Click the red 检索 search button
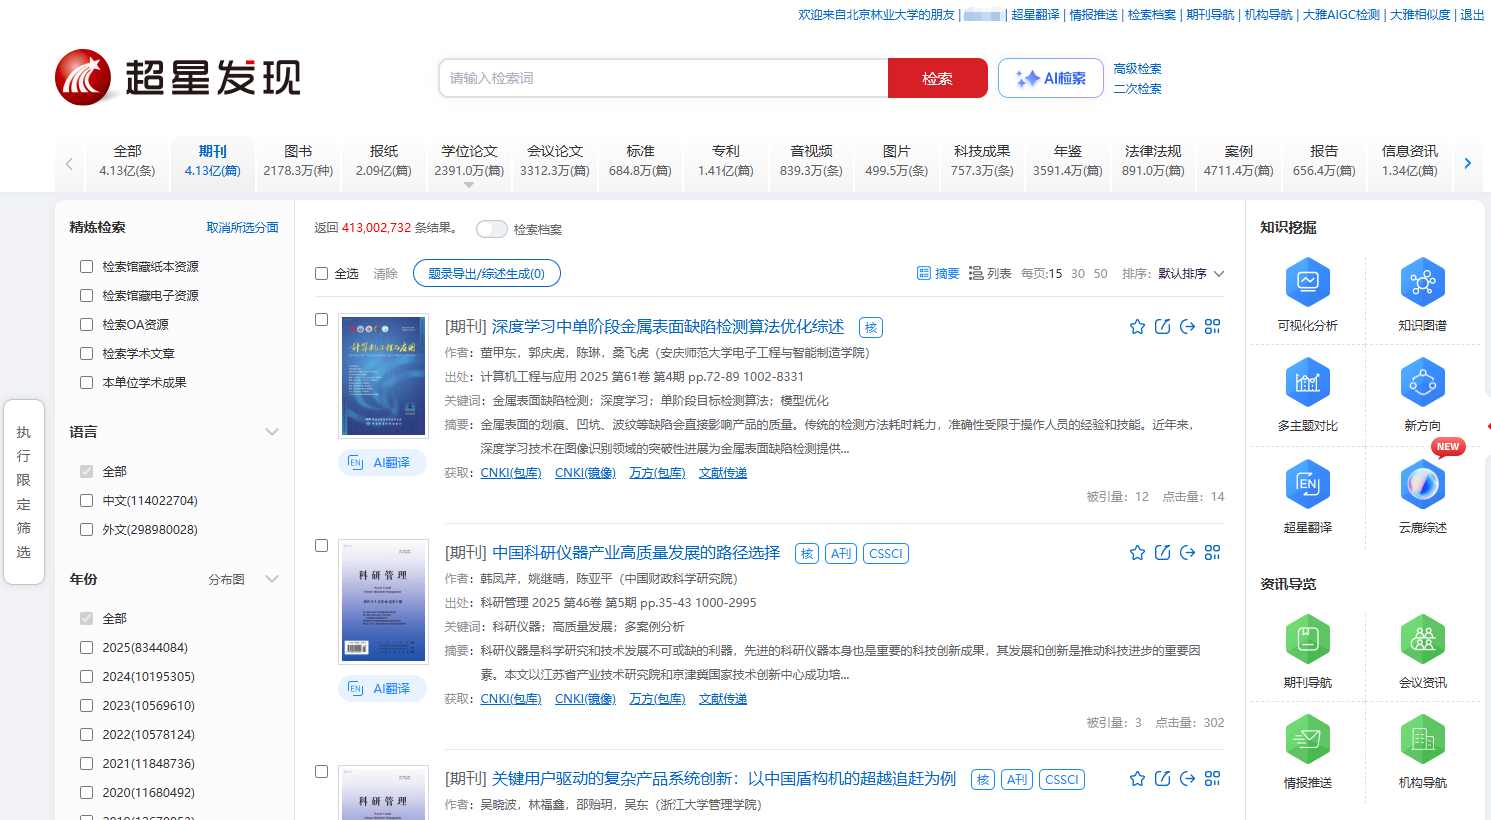The width and height of the screenshot is (1491, 820). coord(938,78)
